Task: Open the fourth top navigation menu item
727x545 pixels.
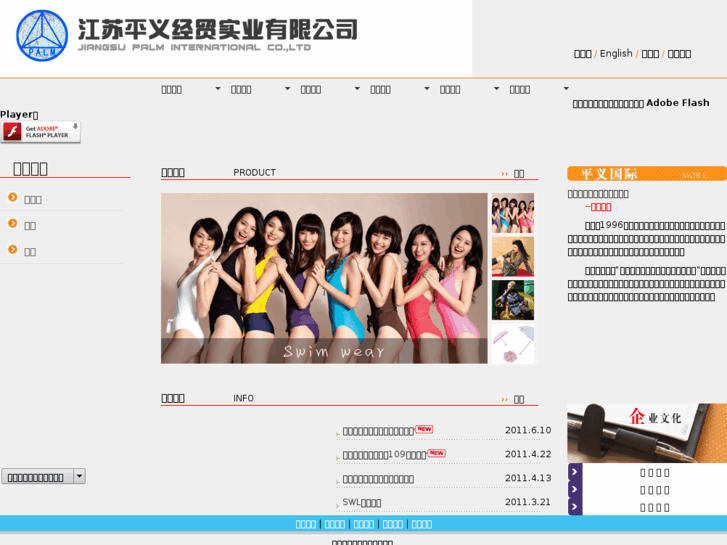Action: click(x=380, y=90)
